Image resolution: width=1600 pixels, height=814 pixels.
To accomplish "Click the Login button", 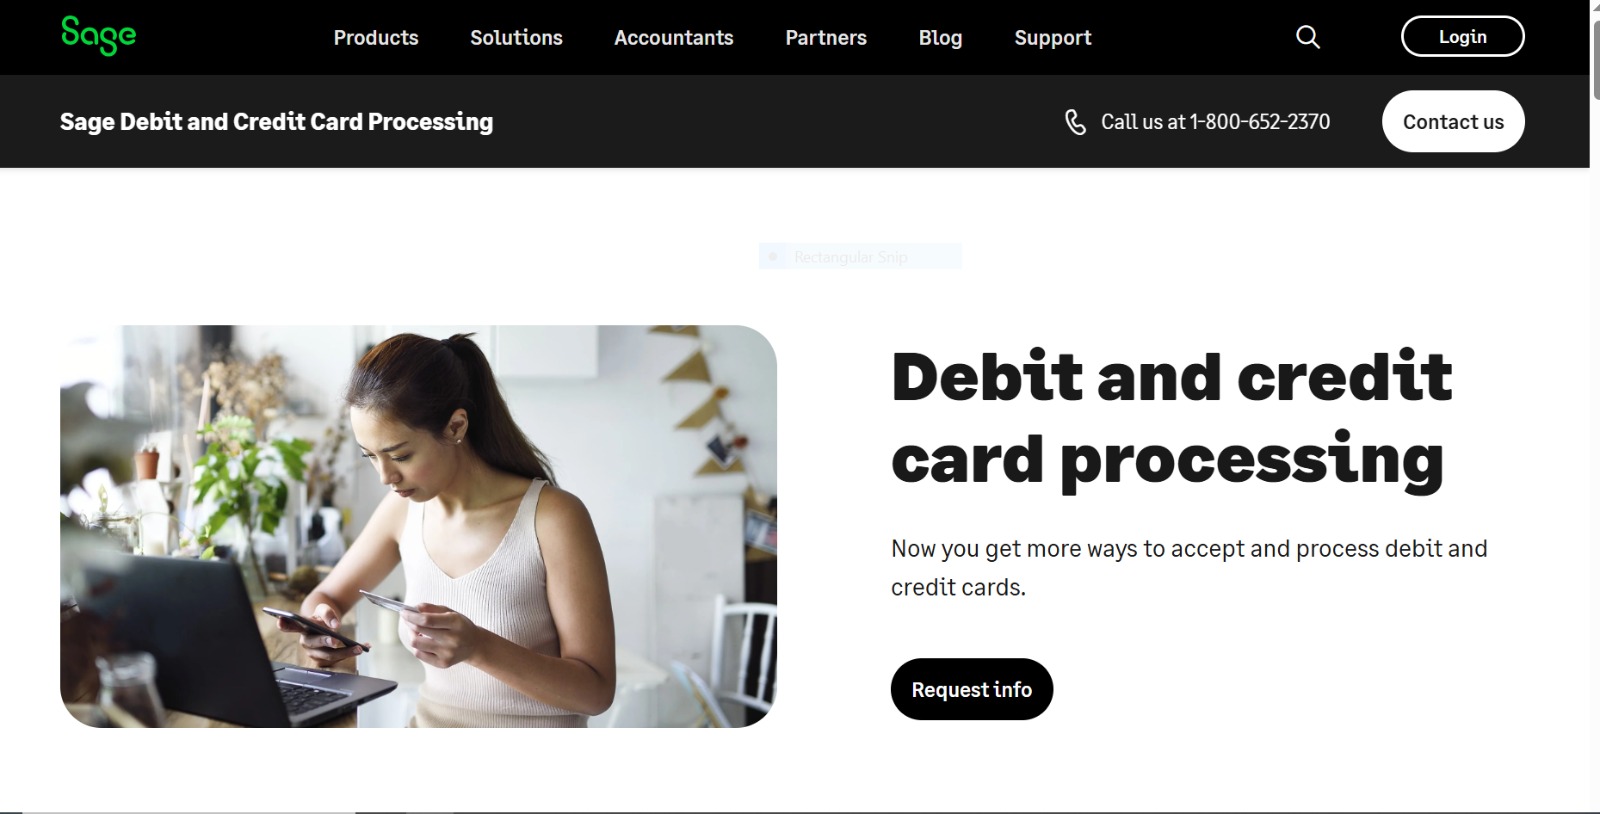I will (1463, 36).
